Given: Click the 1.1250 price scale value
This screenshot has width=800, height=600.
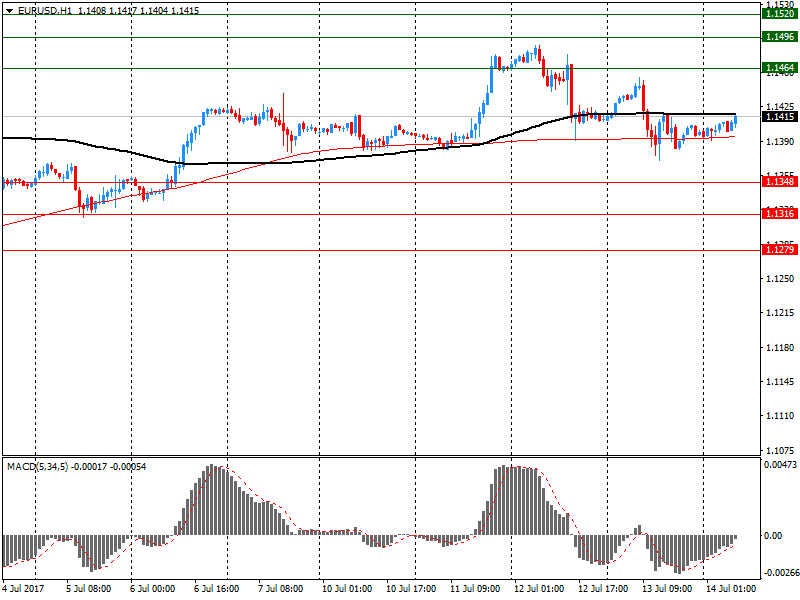Looking at the screenshot, I should (x=781, y=279).
